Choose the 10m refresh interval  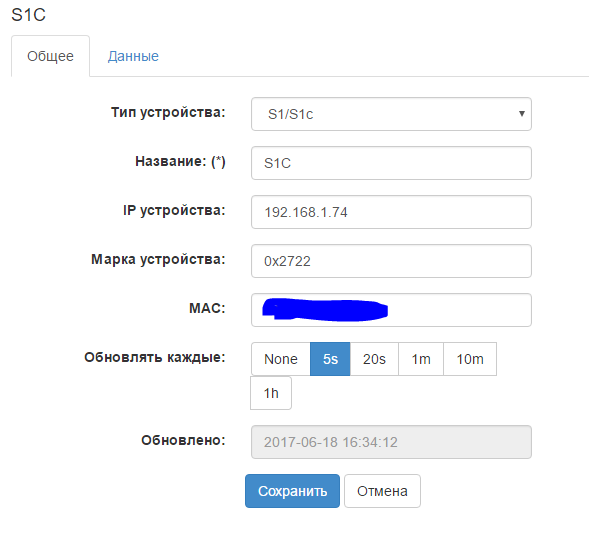470,359
